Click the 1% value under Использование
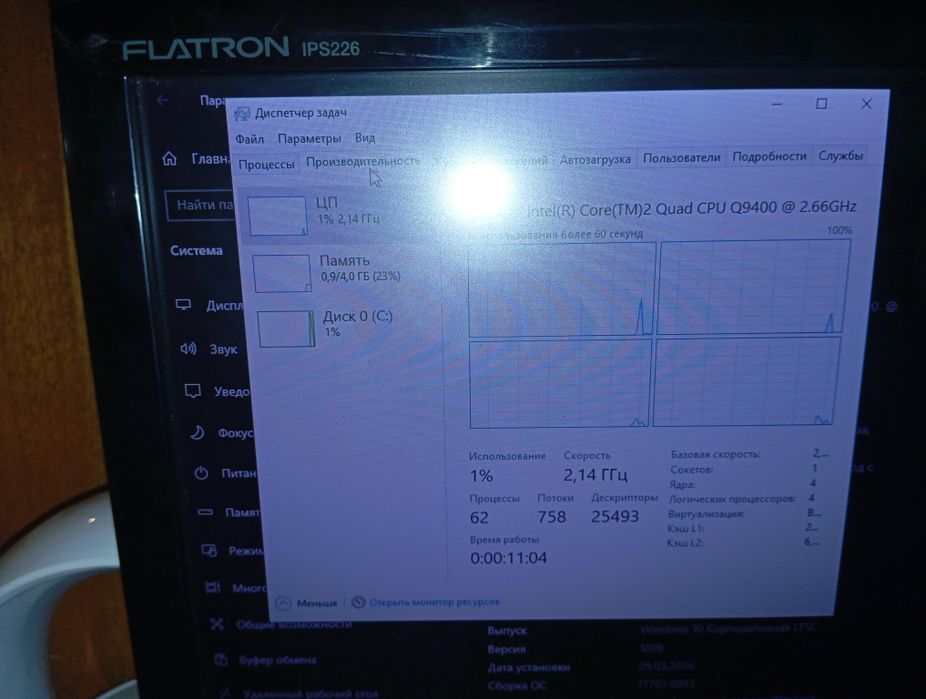This screenshot has height=699, width=926. coord(481,476)
